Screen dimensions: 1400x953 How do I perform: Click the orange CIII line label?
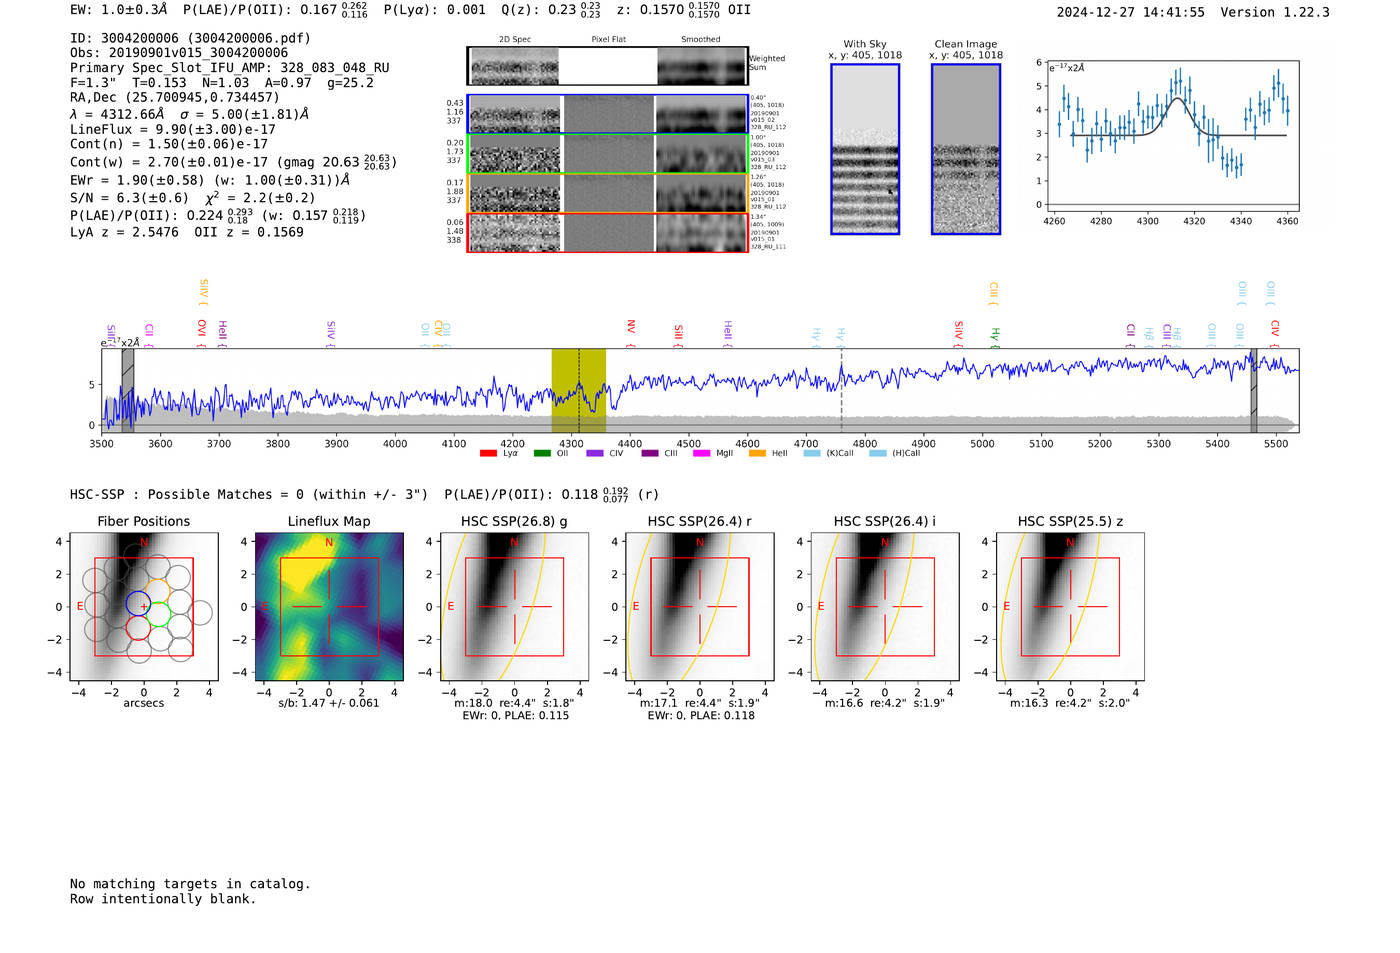pos(993,293)
